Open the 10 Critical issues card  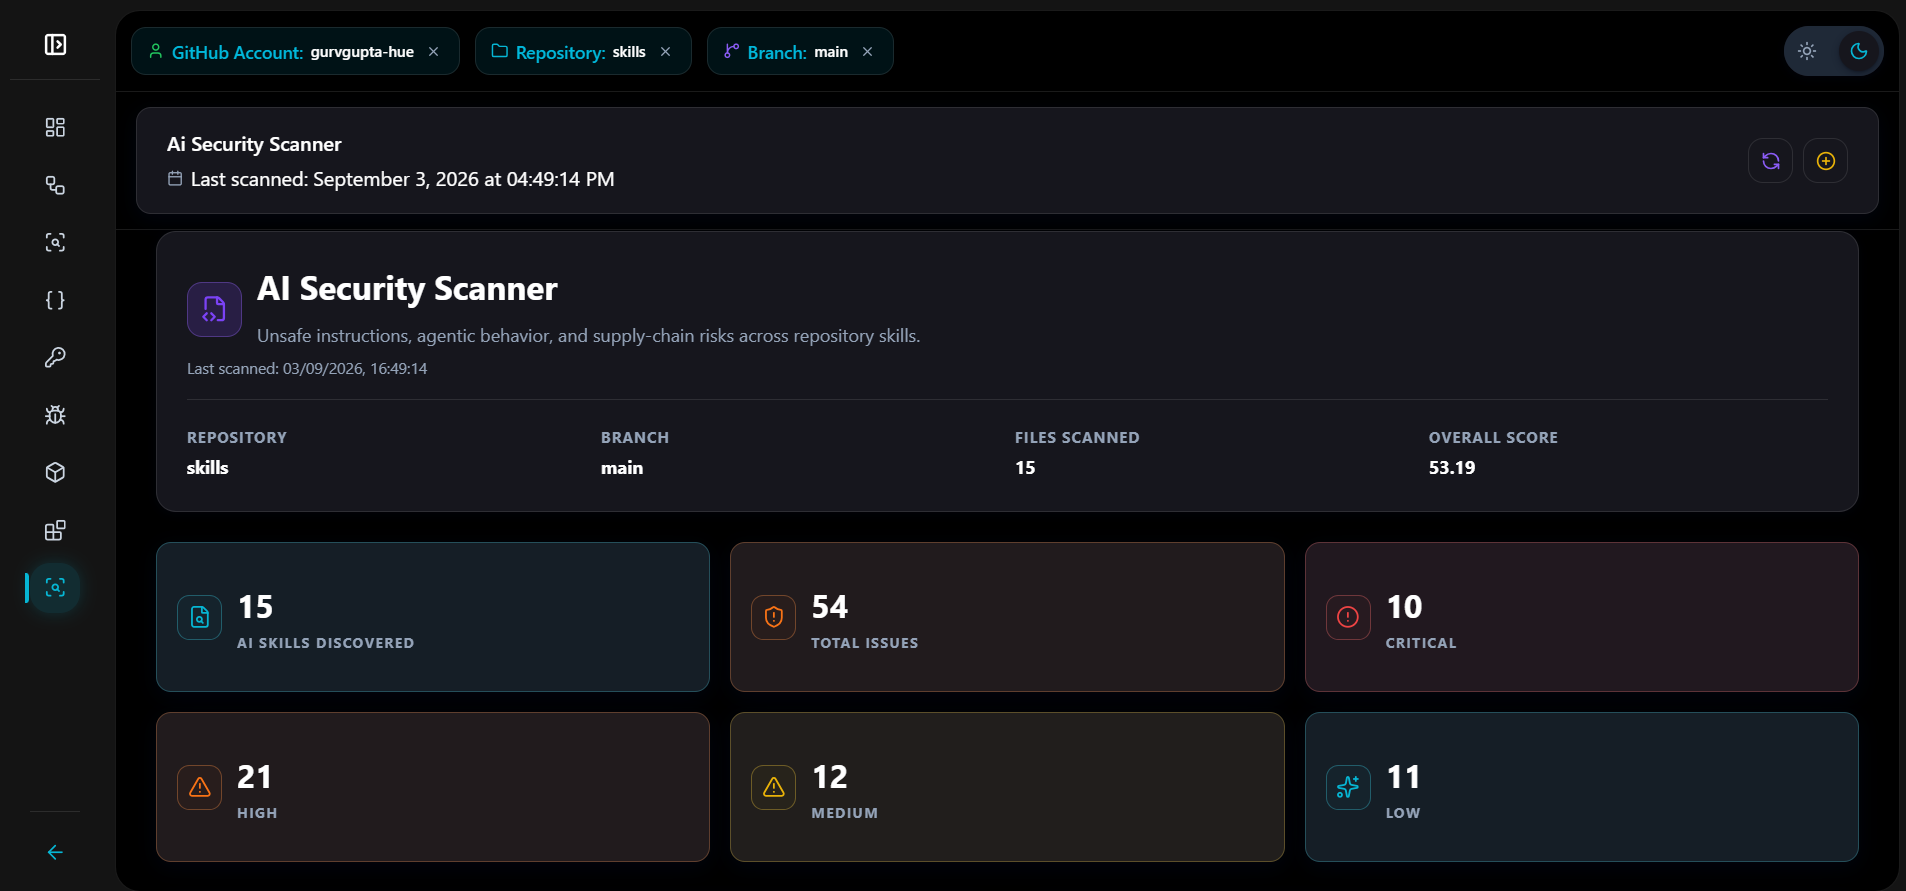point(1581,617)
